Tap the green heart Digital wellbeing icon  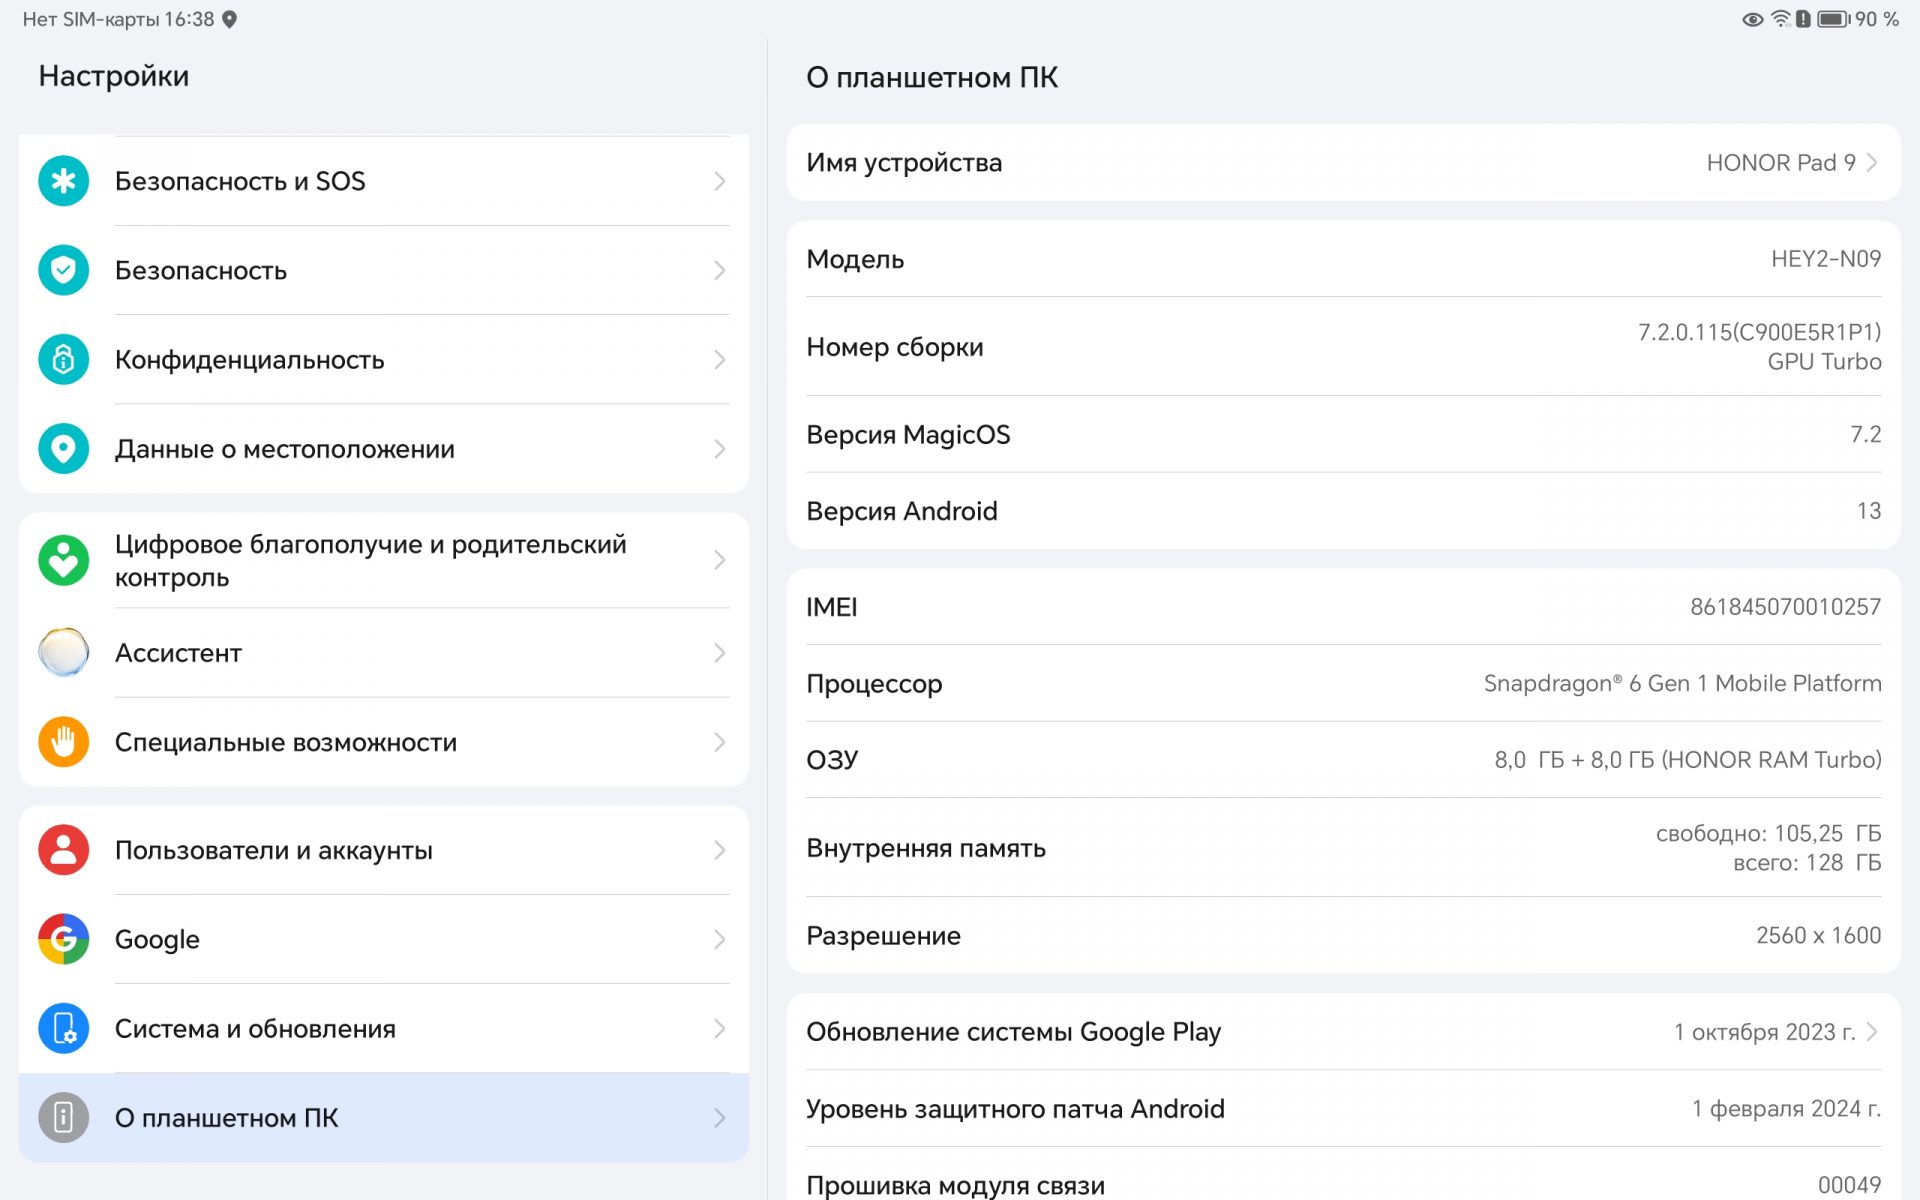point(63,560)
